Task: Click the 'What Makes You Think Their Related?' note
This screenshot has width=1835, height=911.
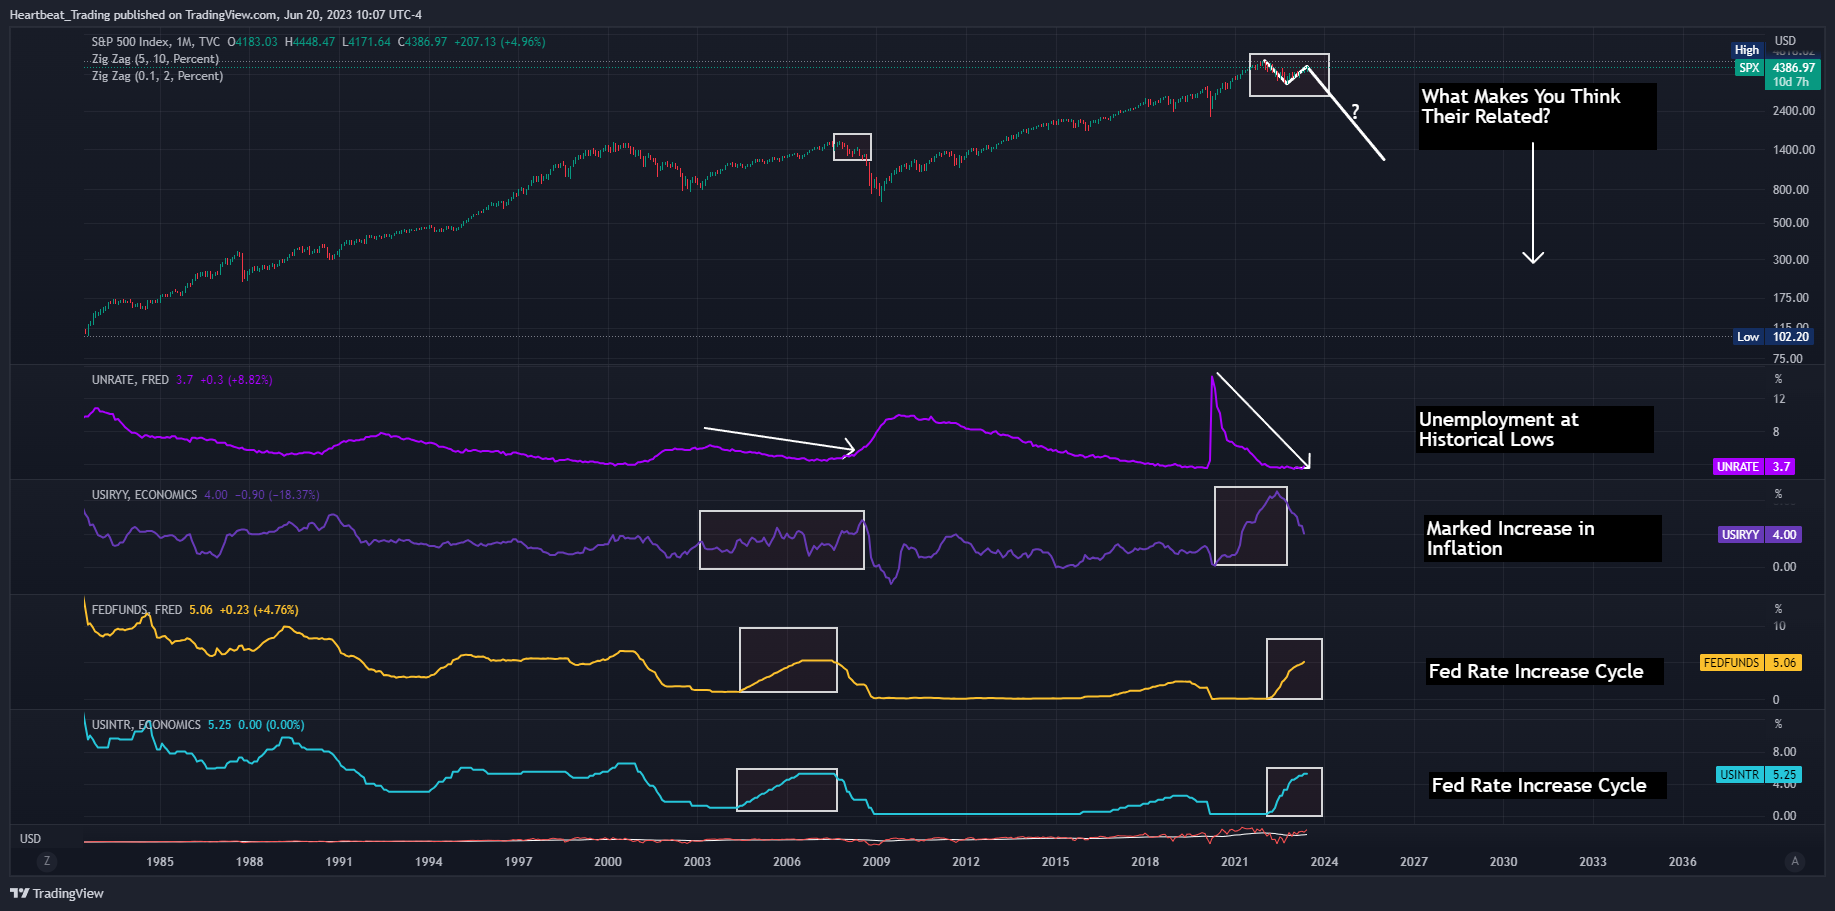Action: [x=1537, y=116]
